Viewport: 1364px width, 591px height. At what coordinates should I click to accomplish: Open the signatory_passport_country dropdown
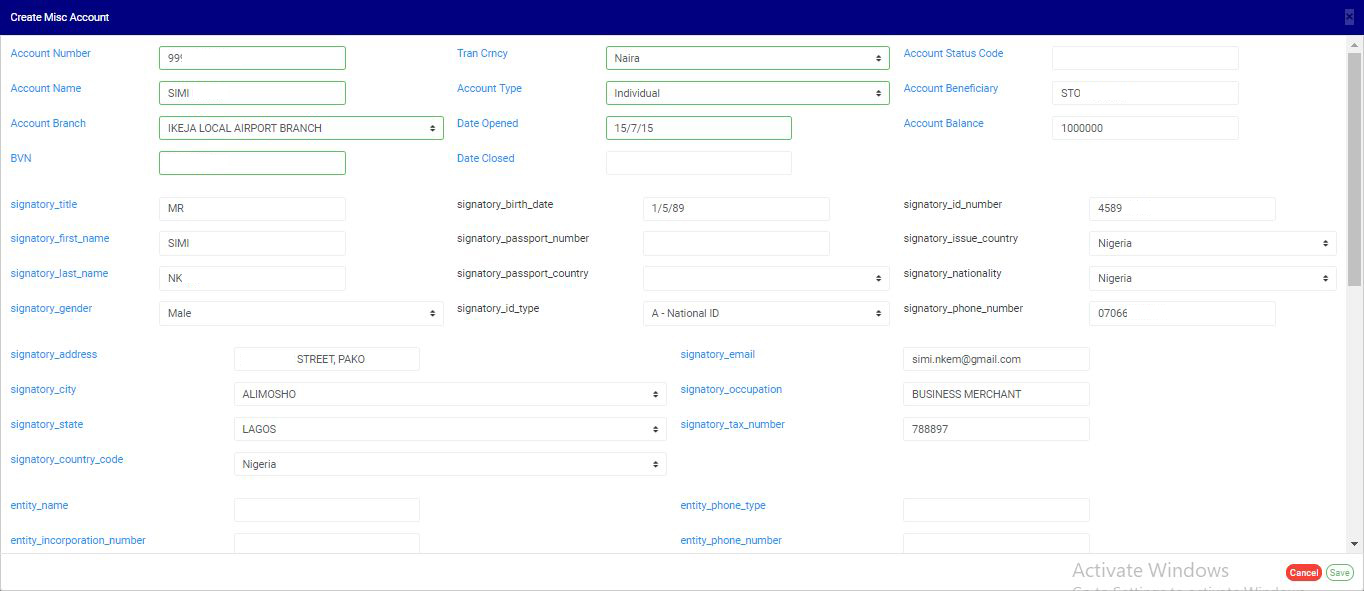pos(765,278)
